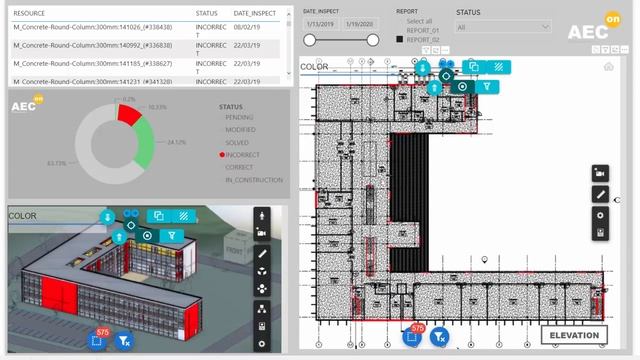This screenshot has height=360, width=640.
Task: Sort table by RESOURCE column header
Action: tap(29, 13)
